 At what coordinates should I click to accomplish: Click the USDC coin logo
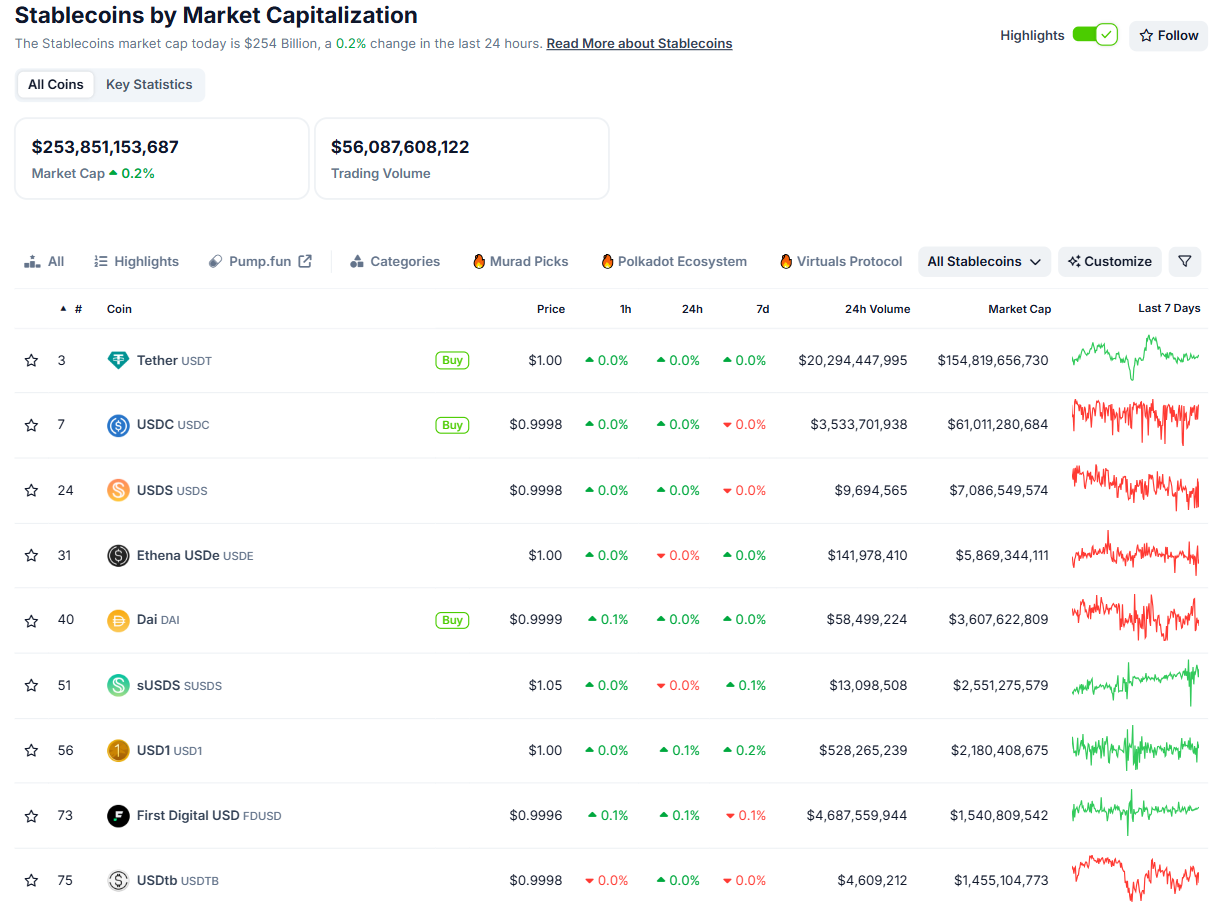(118, 425)
